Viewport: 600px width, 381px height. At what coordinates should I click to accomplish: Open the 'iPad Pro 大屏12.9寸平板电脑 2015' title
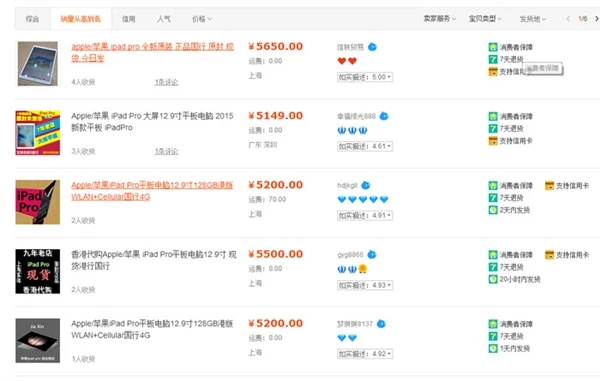(x=152, y=122)
